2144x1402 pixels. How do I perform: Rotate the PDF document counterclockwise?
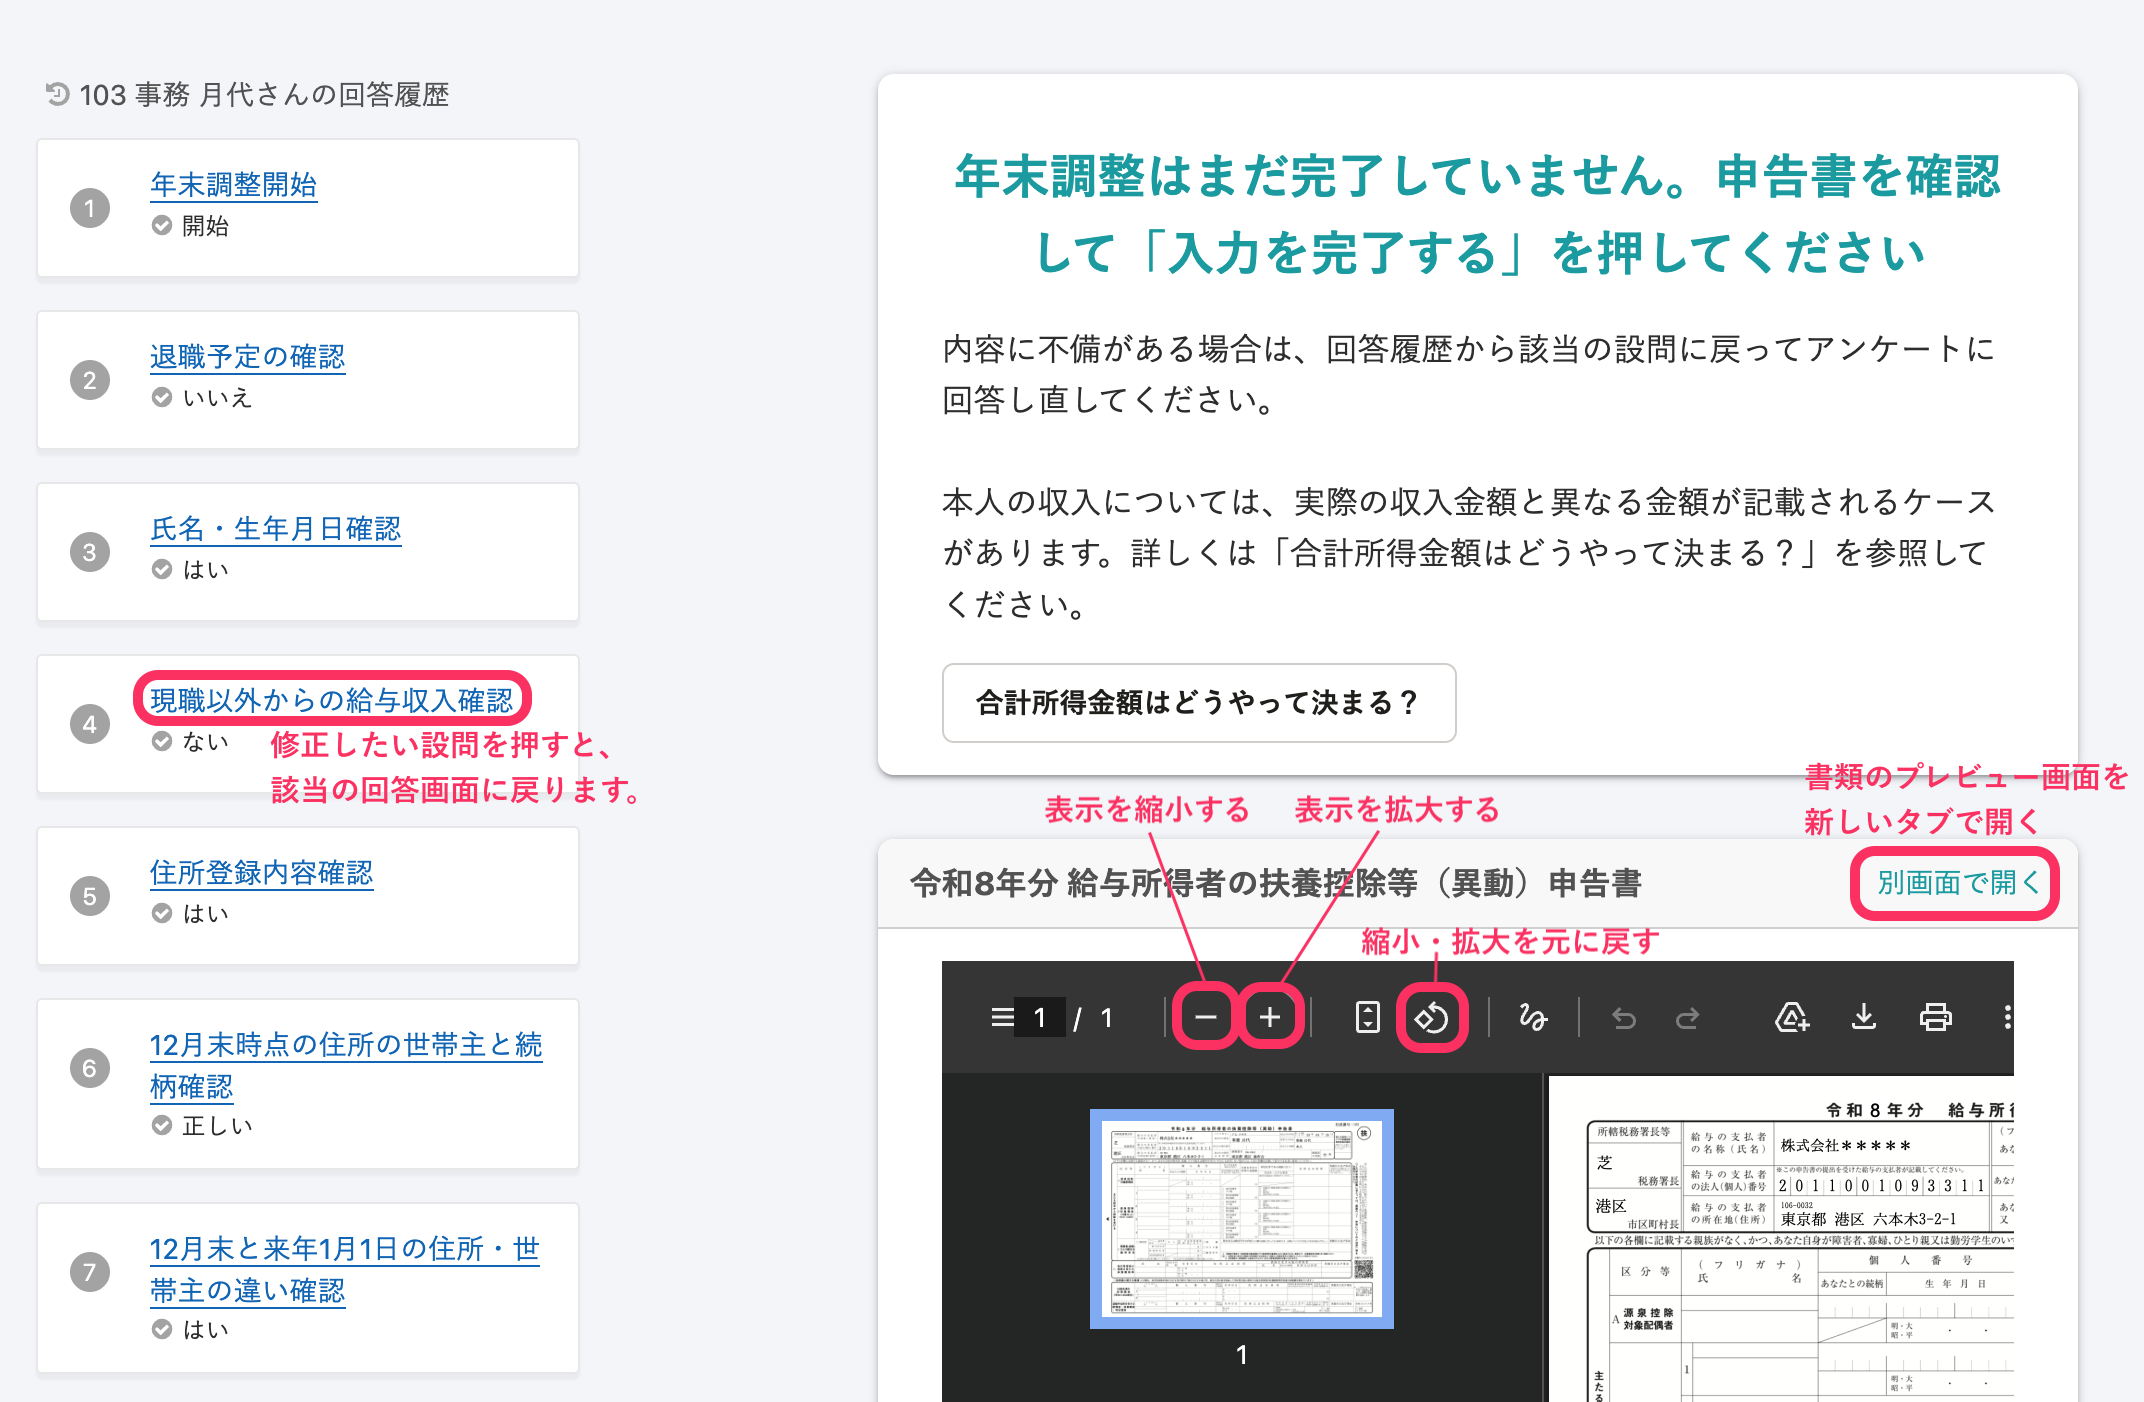click(1431, 1018)
